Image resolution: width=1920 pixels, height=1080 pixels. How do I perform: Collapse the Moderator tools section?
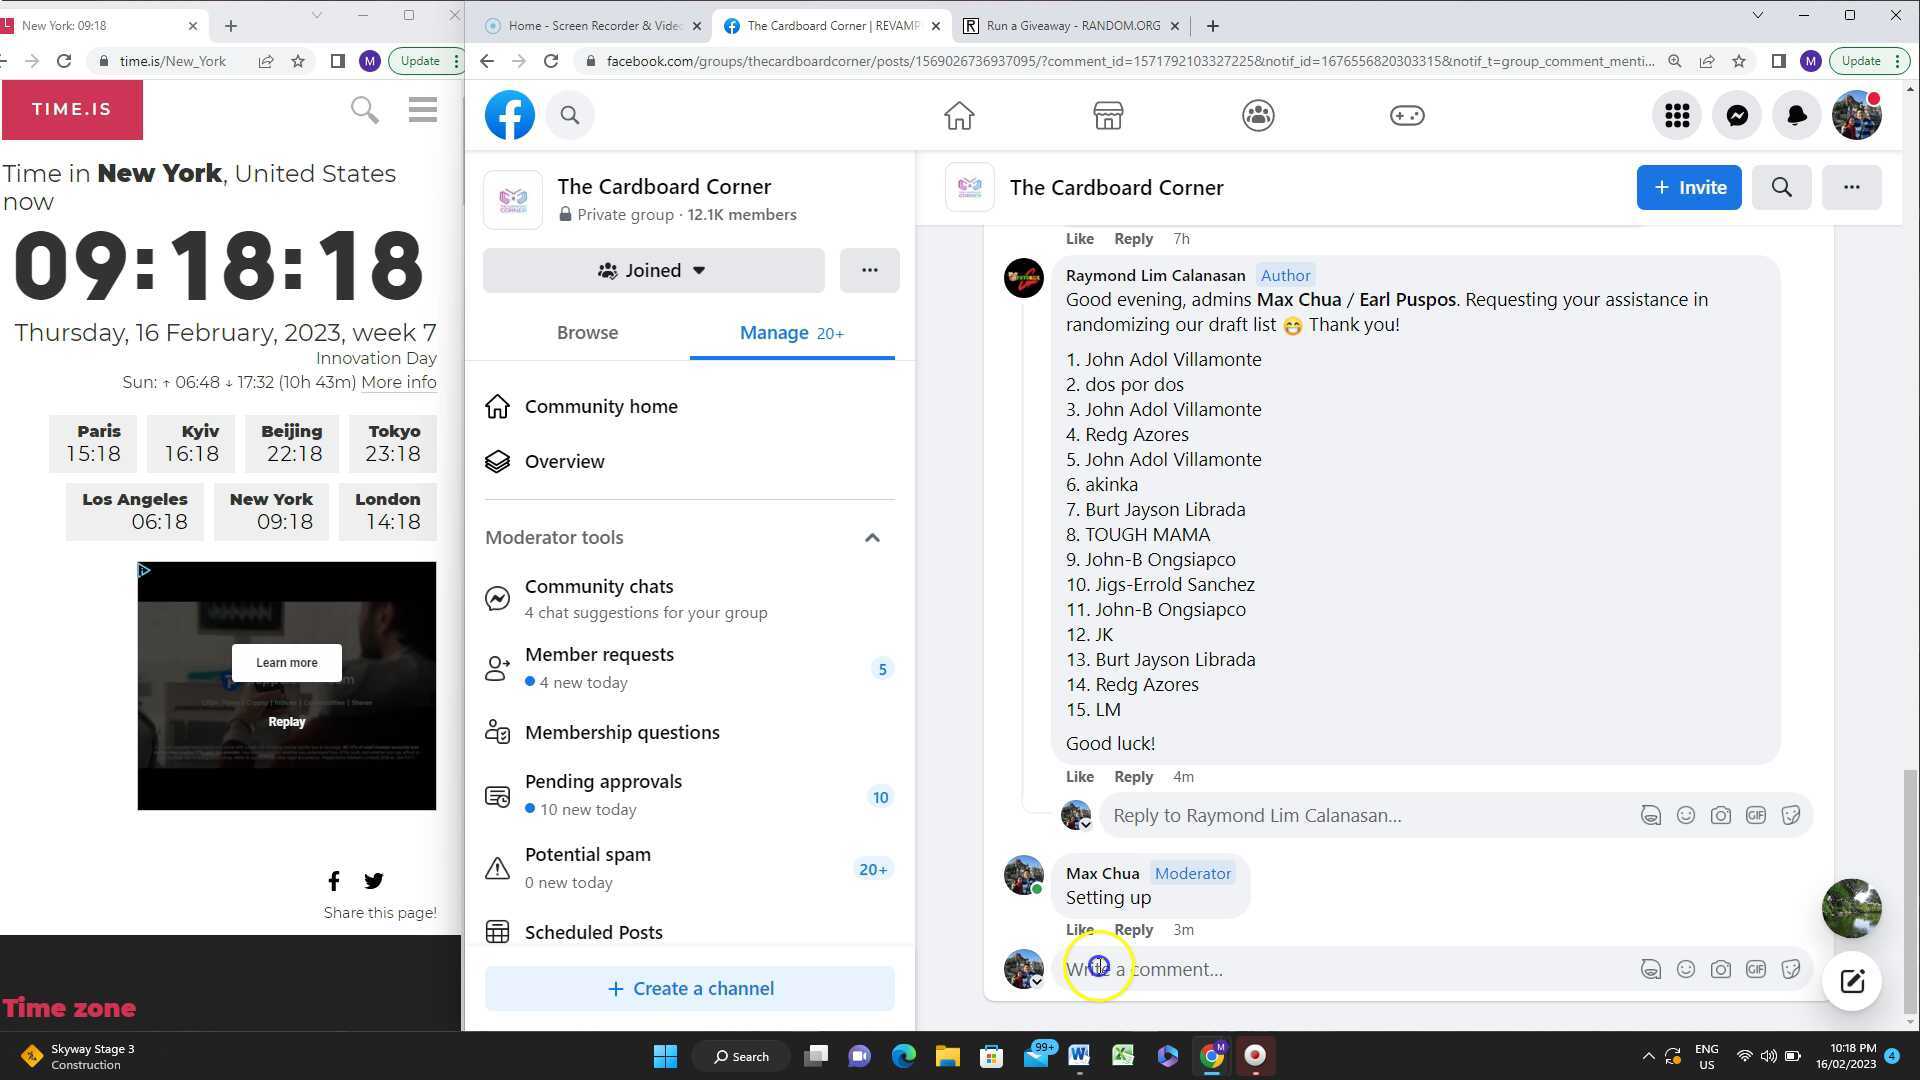click(872, 538)
